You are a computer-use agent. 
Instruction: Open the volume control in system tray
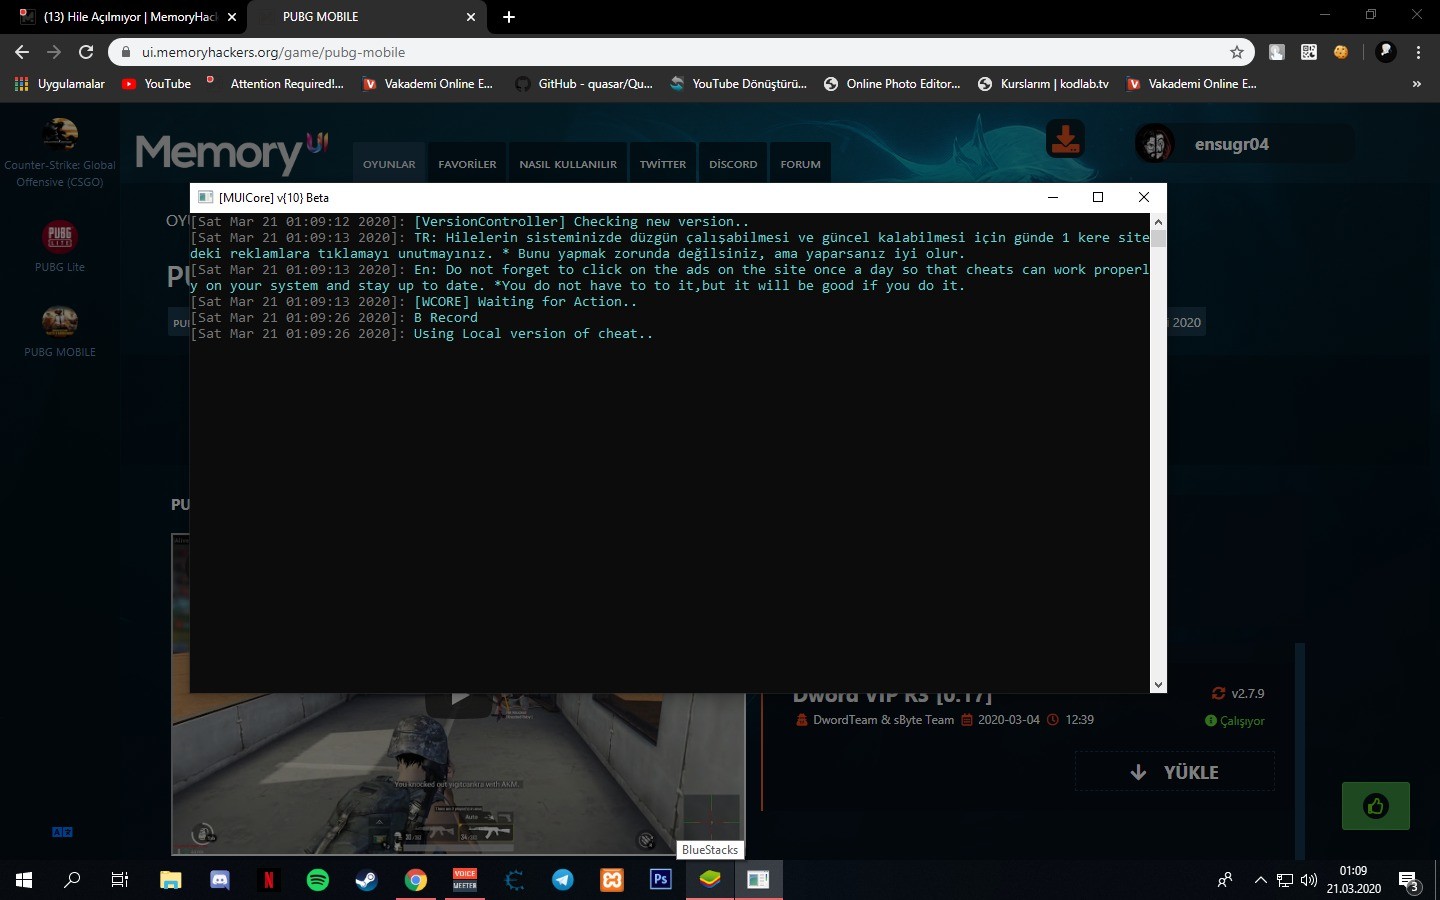click(x=1309, y=880)
